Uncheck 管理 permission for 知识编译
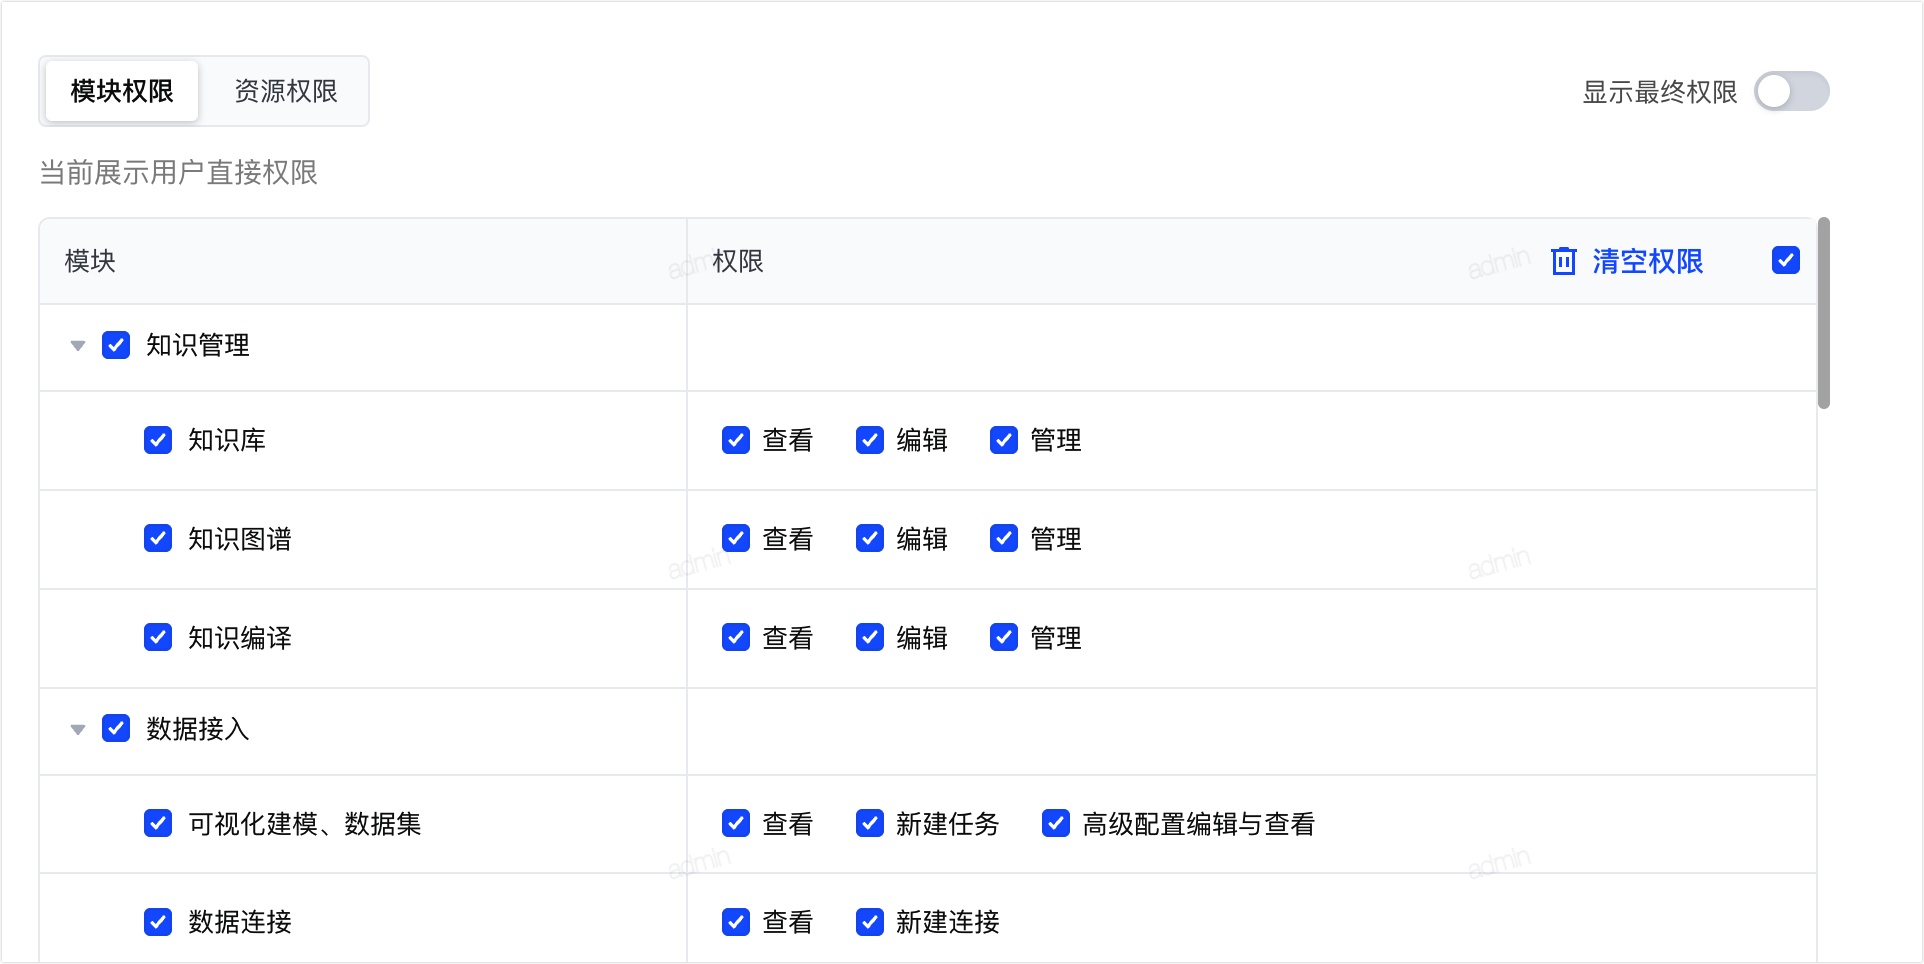1924x964 pixels. (x=1004, y=637)
